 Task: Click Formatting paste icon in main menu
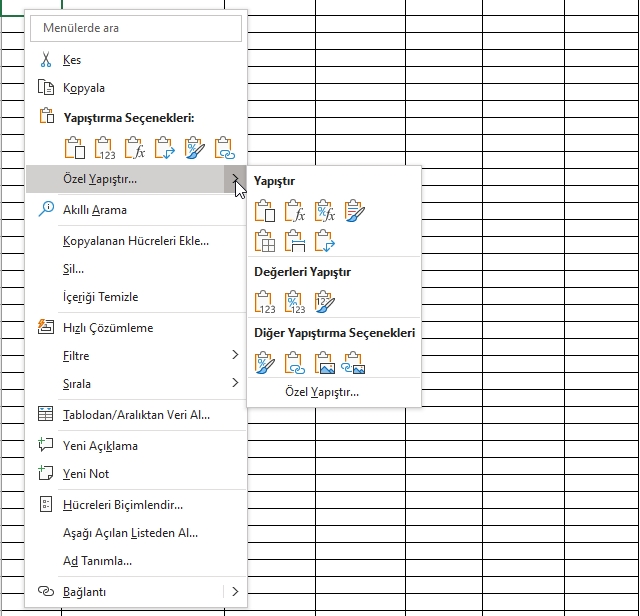[x=195, y=147]
